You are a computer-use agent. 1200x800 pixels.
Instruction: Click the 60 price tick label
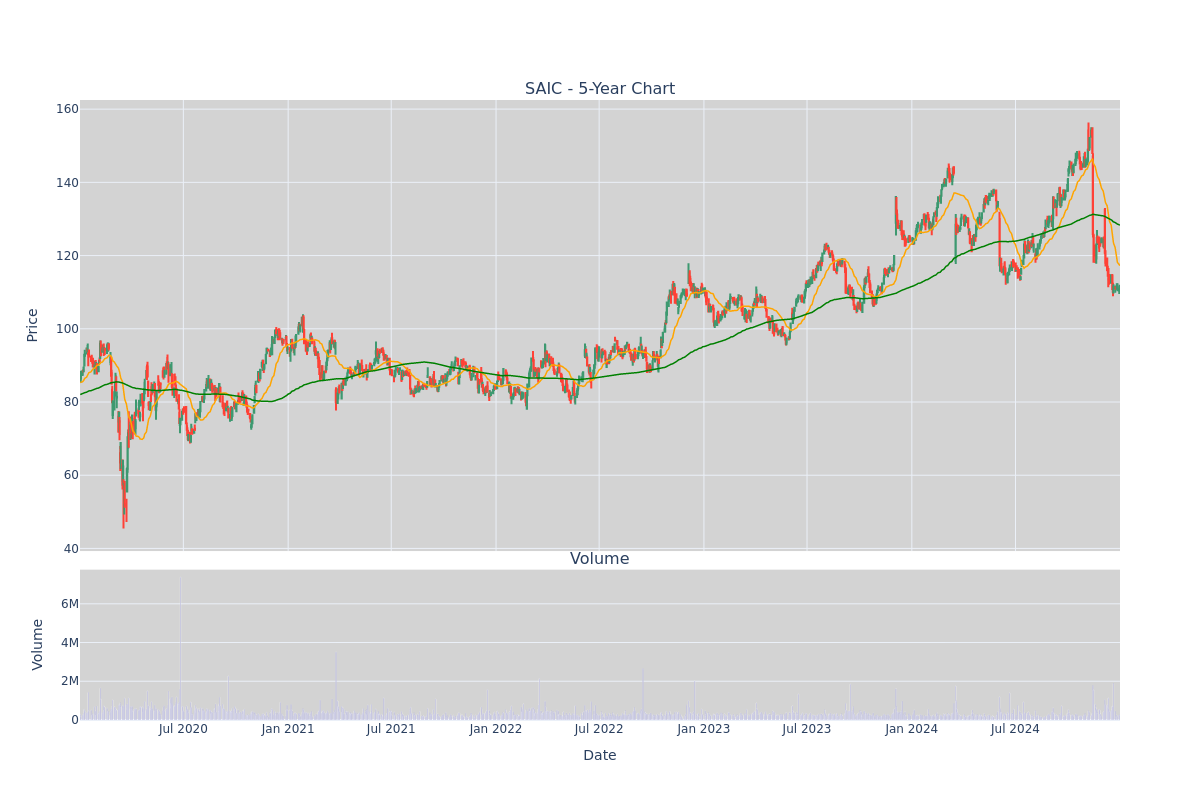[70, 475]
